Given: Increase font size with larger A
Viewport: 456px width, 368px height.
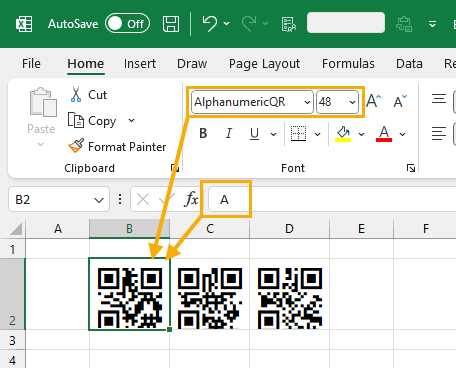Looking at the screenshot, I should (x=373, y=101).
